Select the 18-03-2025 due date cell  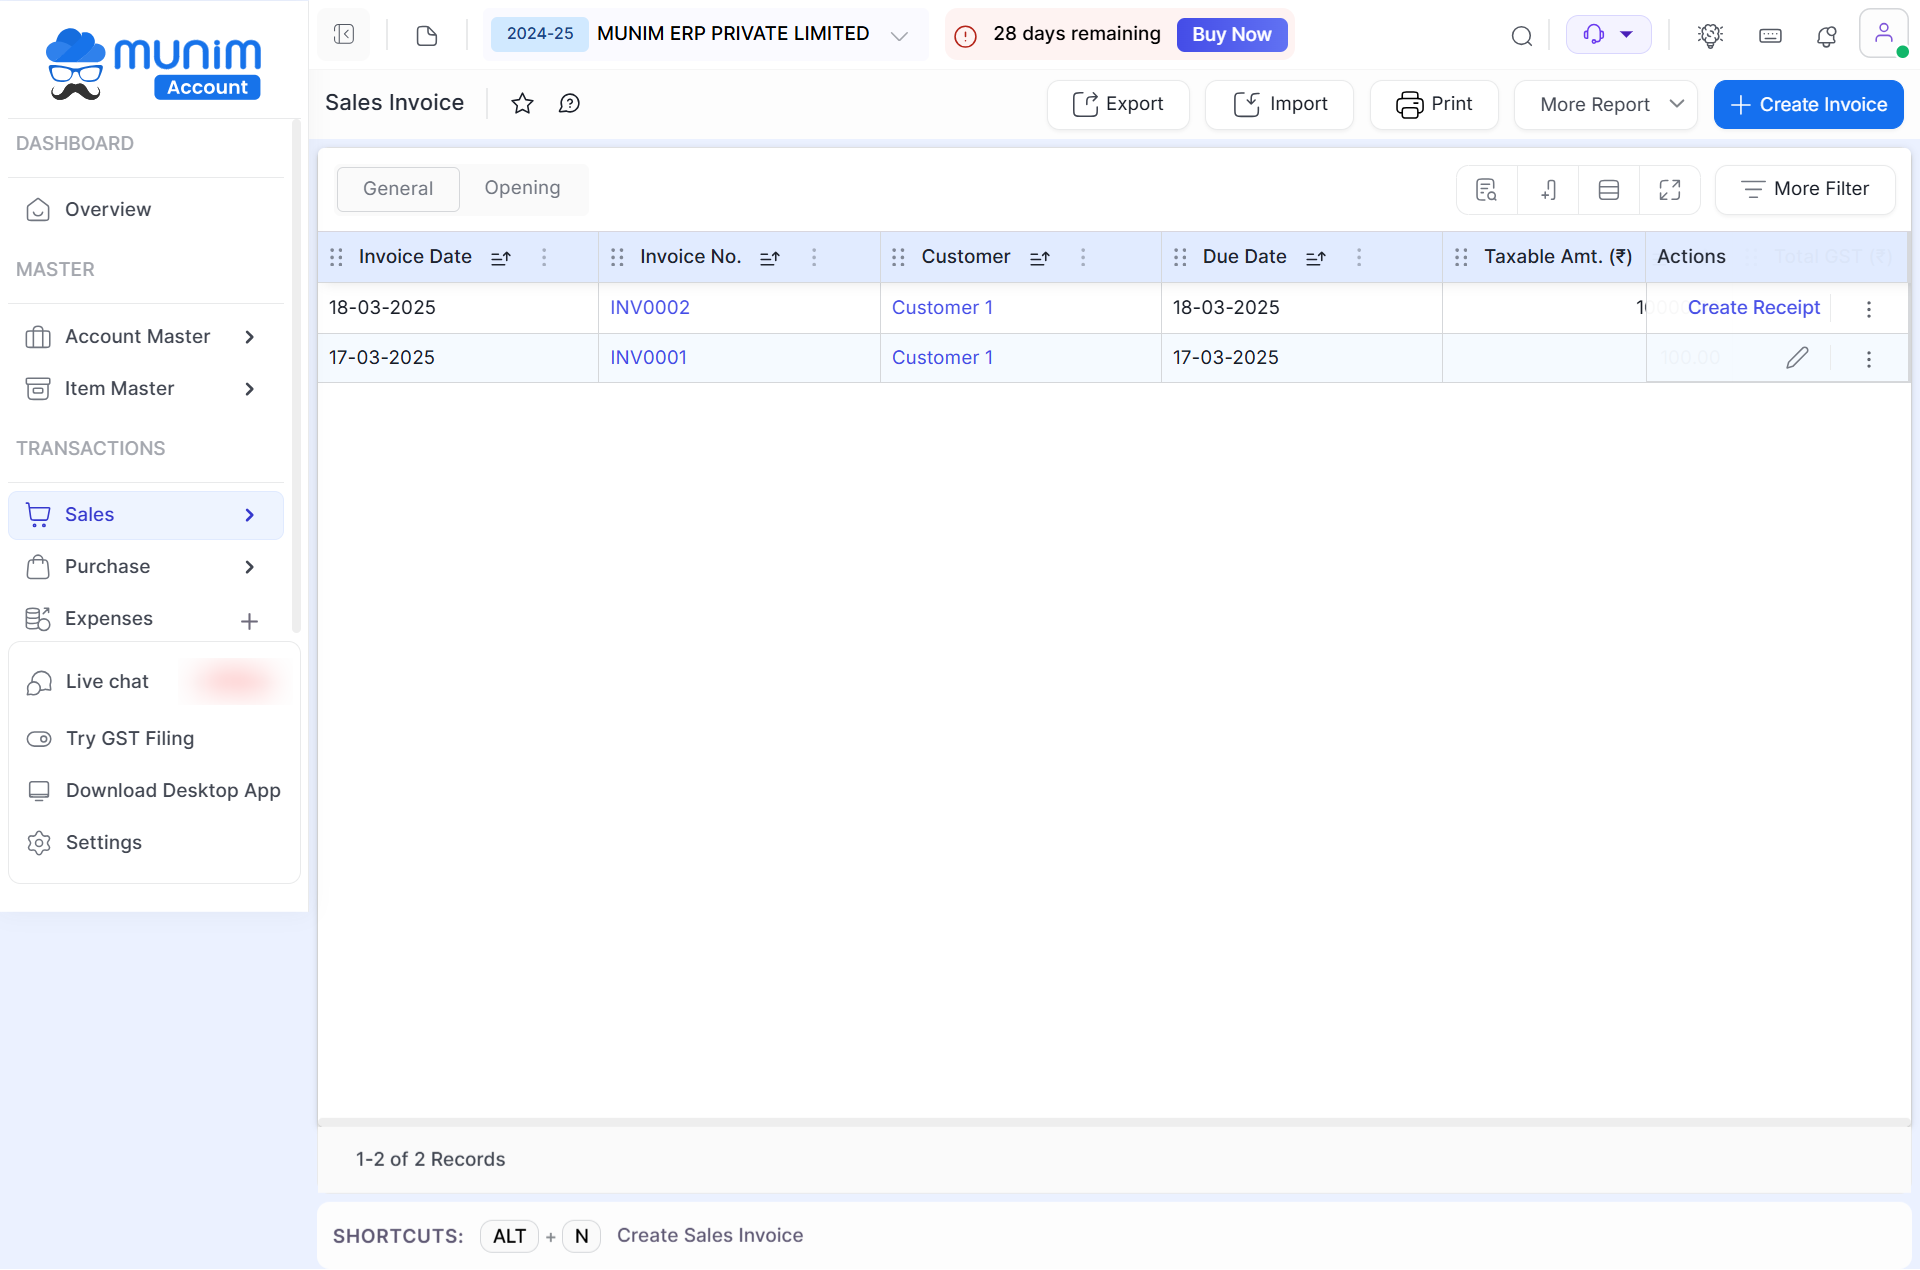(x=1301, y=308)
